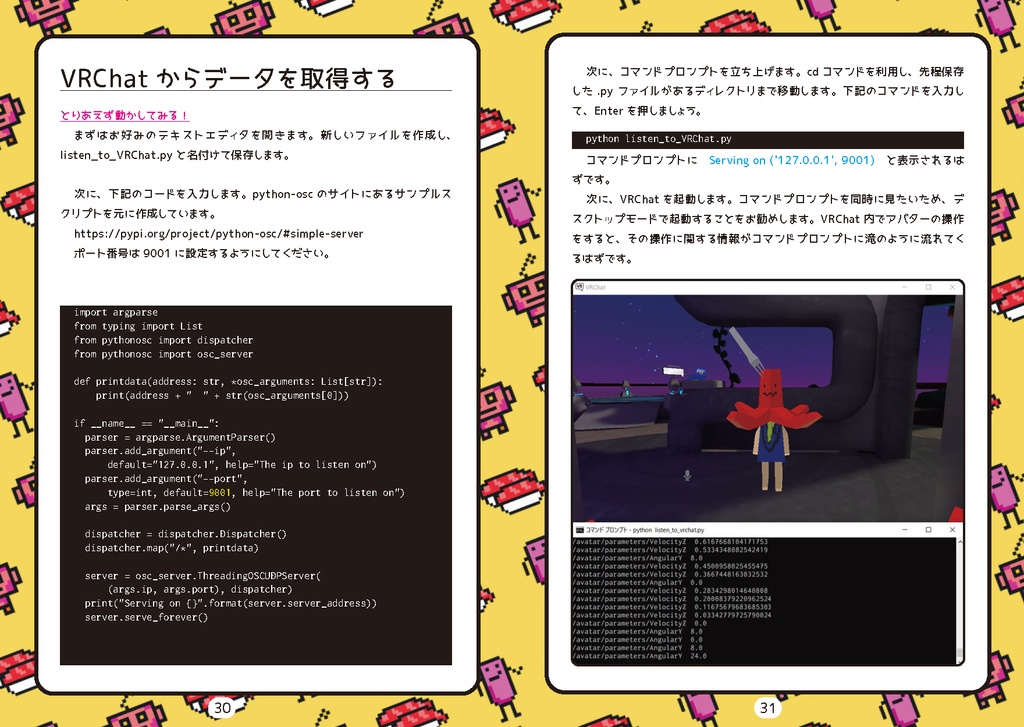Click the minimize icon on the Command Prompt window
1024x727 pixels.
pos(904,527)
